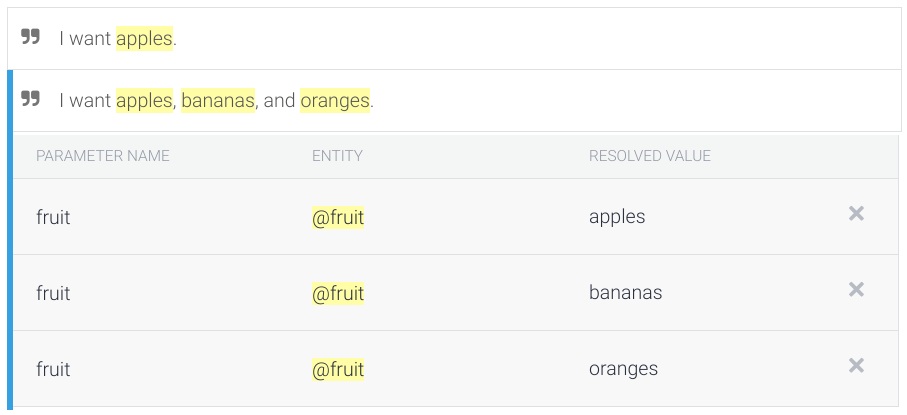Click resolved value 'apples'
The image size is (907, 415).
[x=617, y=217]
